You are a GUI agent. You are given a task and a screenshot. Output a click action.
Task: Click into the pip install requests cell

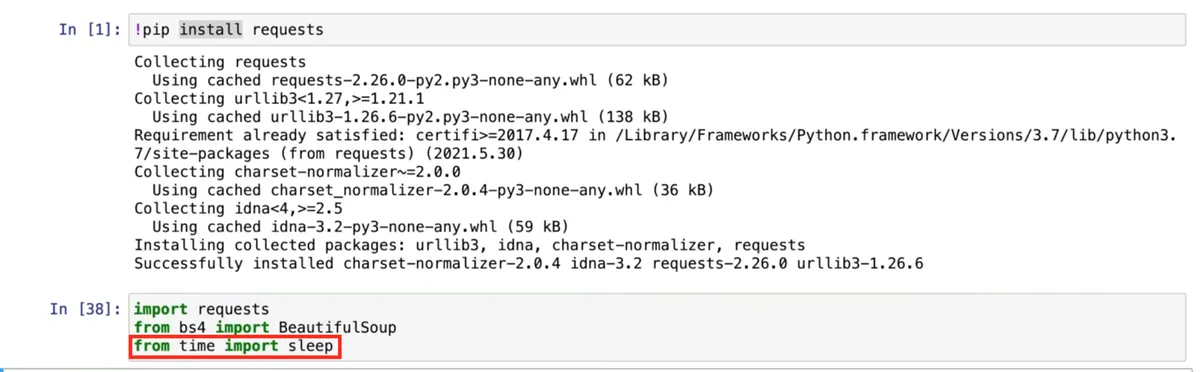coord(658,30)
